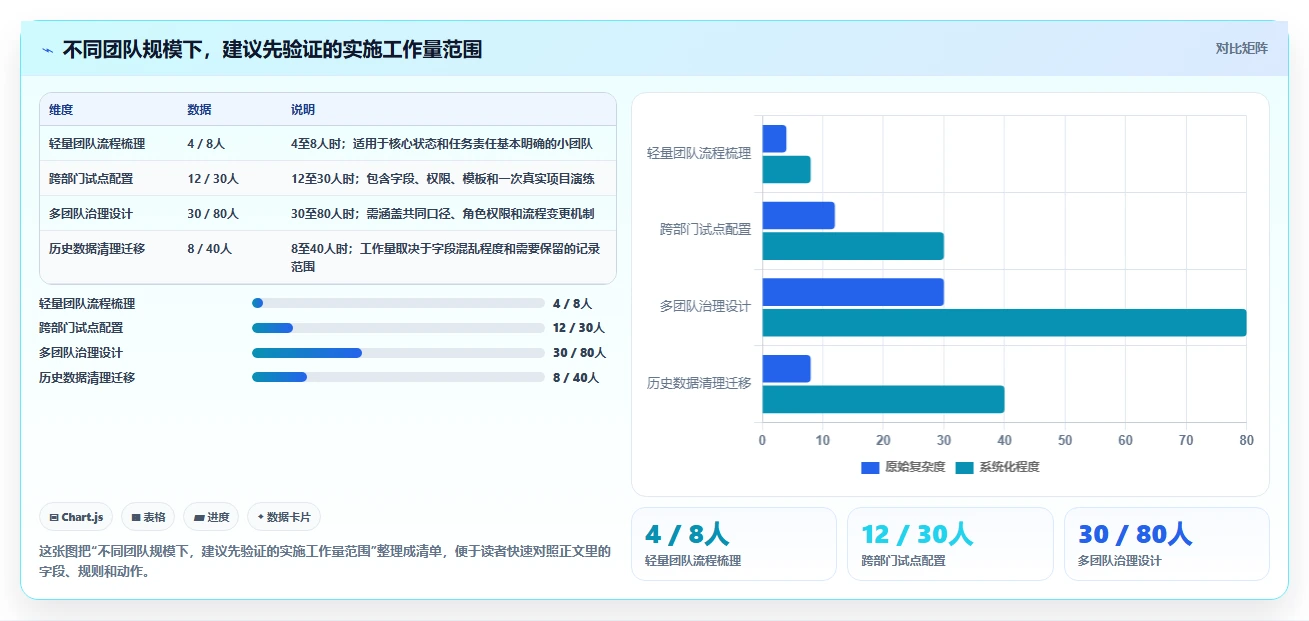Click the chart axis label 跨部门试点配置
Image resolution: width=1309 pixels, height=621 pixels.
pos(705,230)
